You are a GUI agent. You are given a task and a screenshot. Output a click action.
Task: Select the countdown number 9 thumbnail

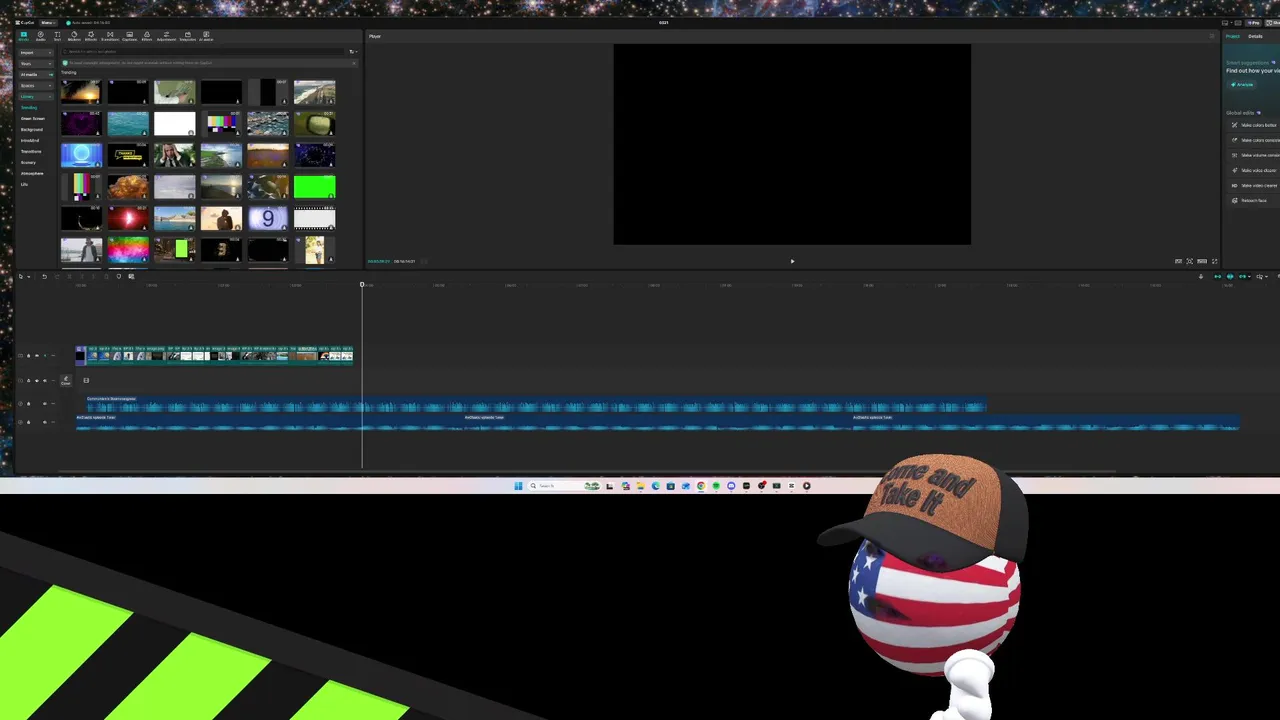click(268, 218)
